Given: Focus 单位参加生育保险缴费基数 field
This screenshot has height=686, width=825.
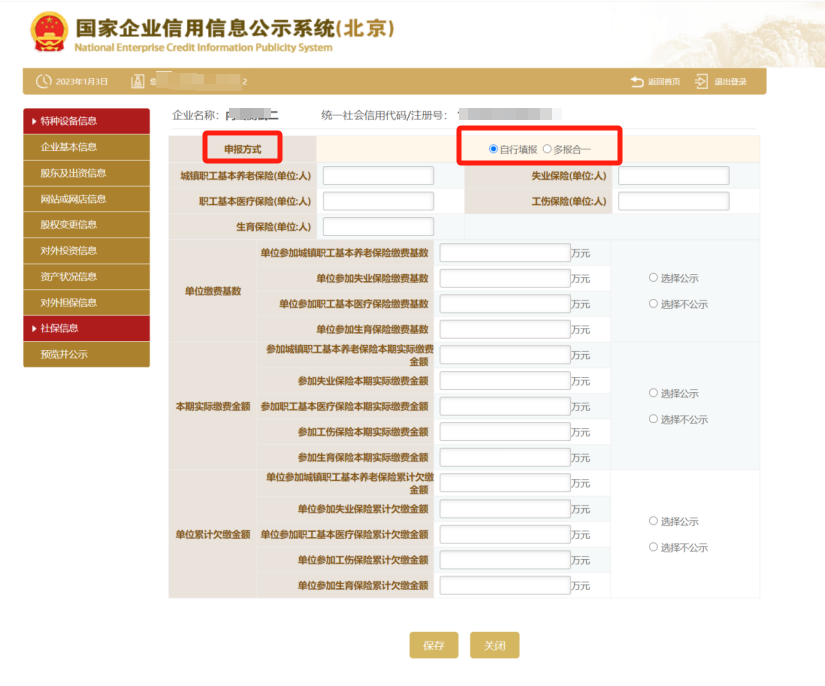Looking at the screenshot, I should click(x=505, y=329).
